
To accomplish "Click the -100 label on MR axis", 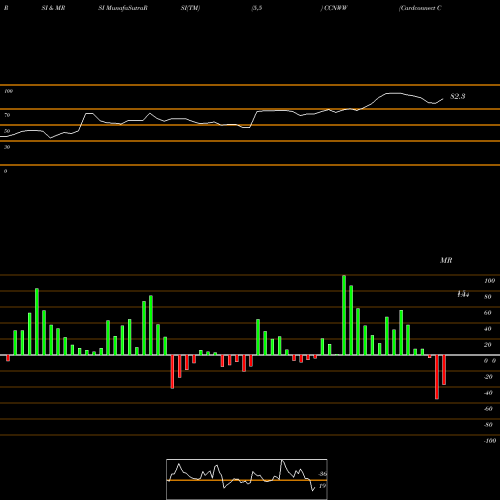I will [x=490, y=441].
